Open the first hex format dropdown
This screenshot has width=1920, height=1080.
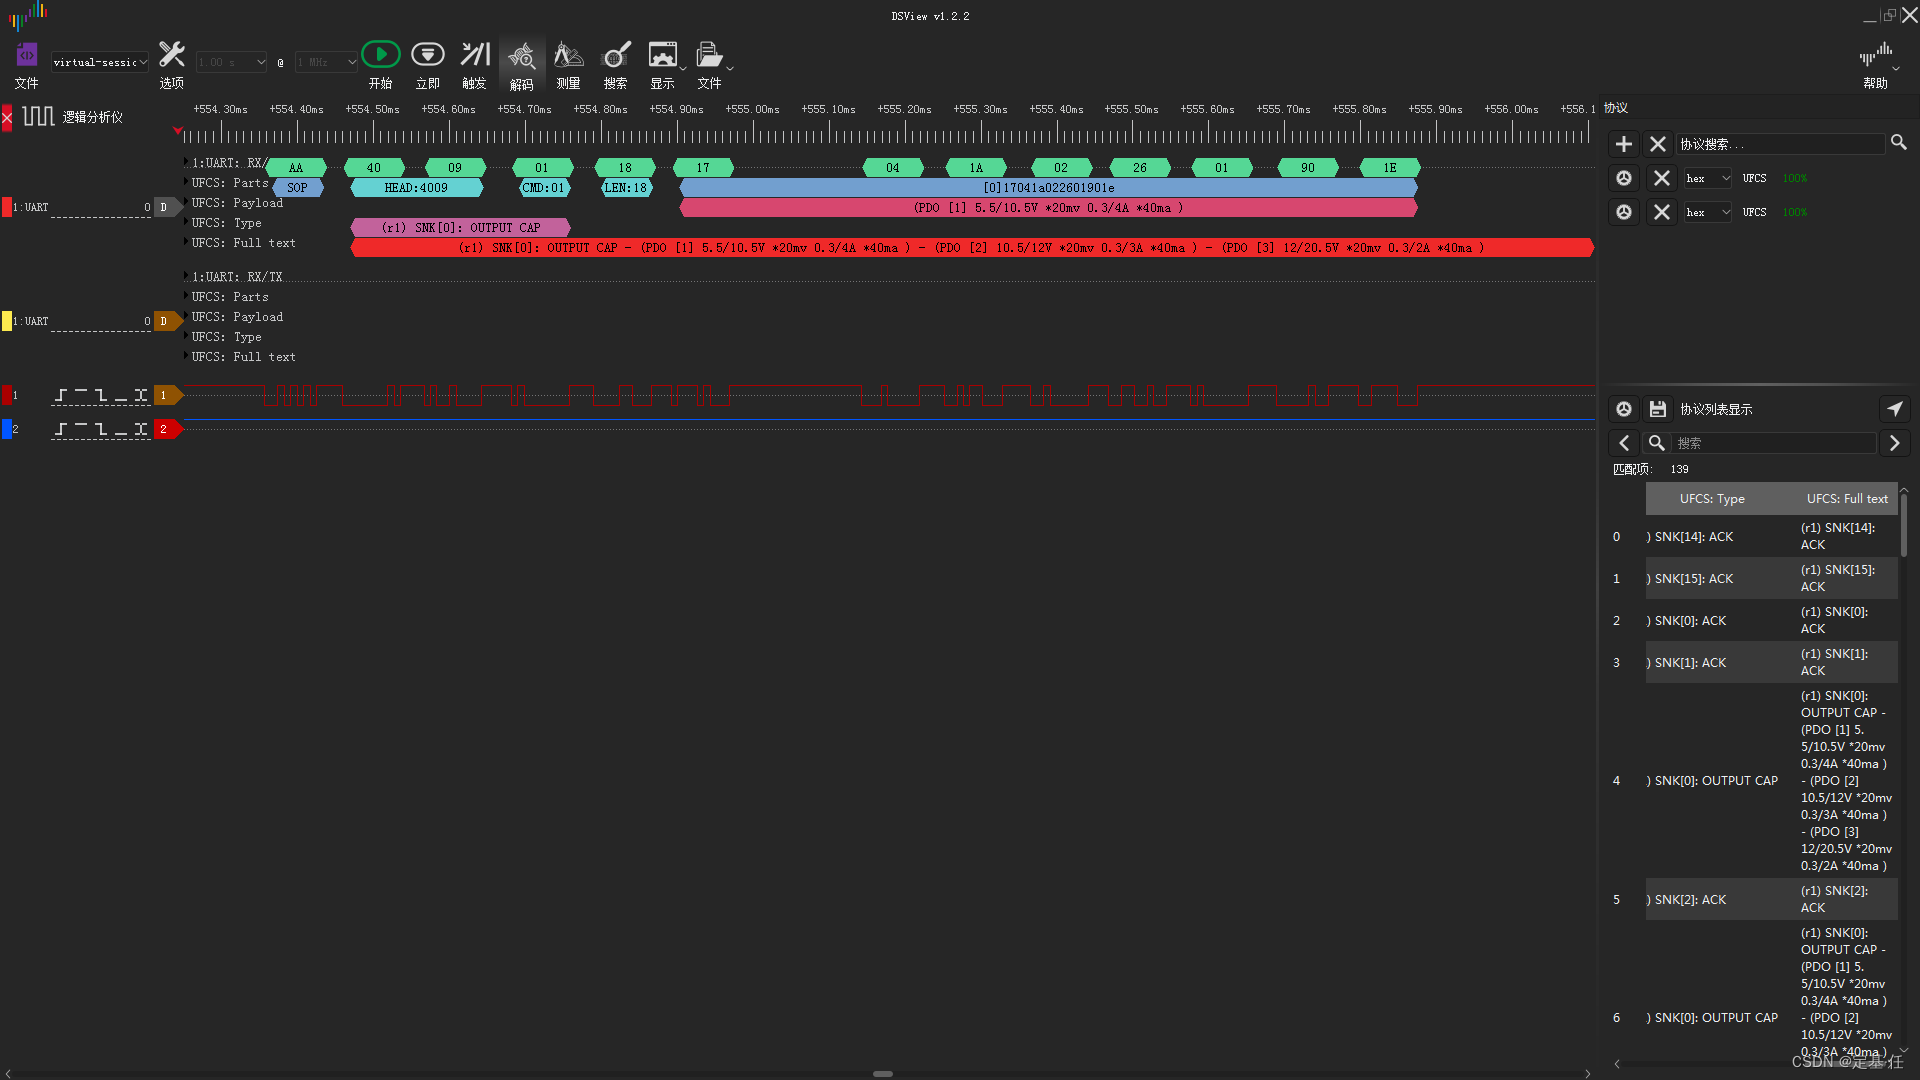1707,178
